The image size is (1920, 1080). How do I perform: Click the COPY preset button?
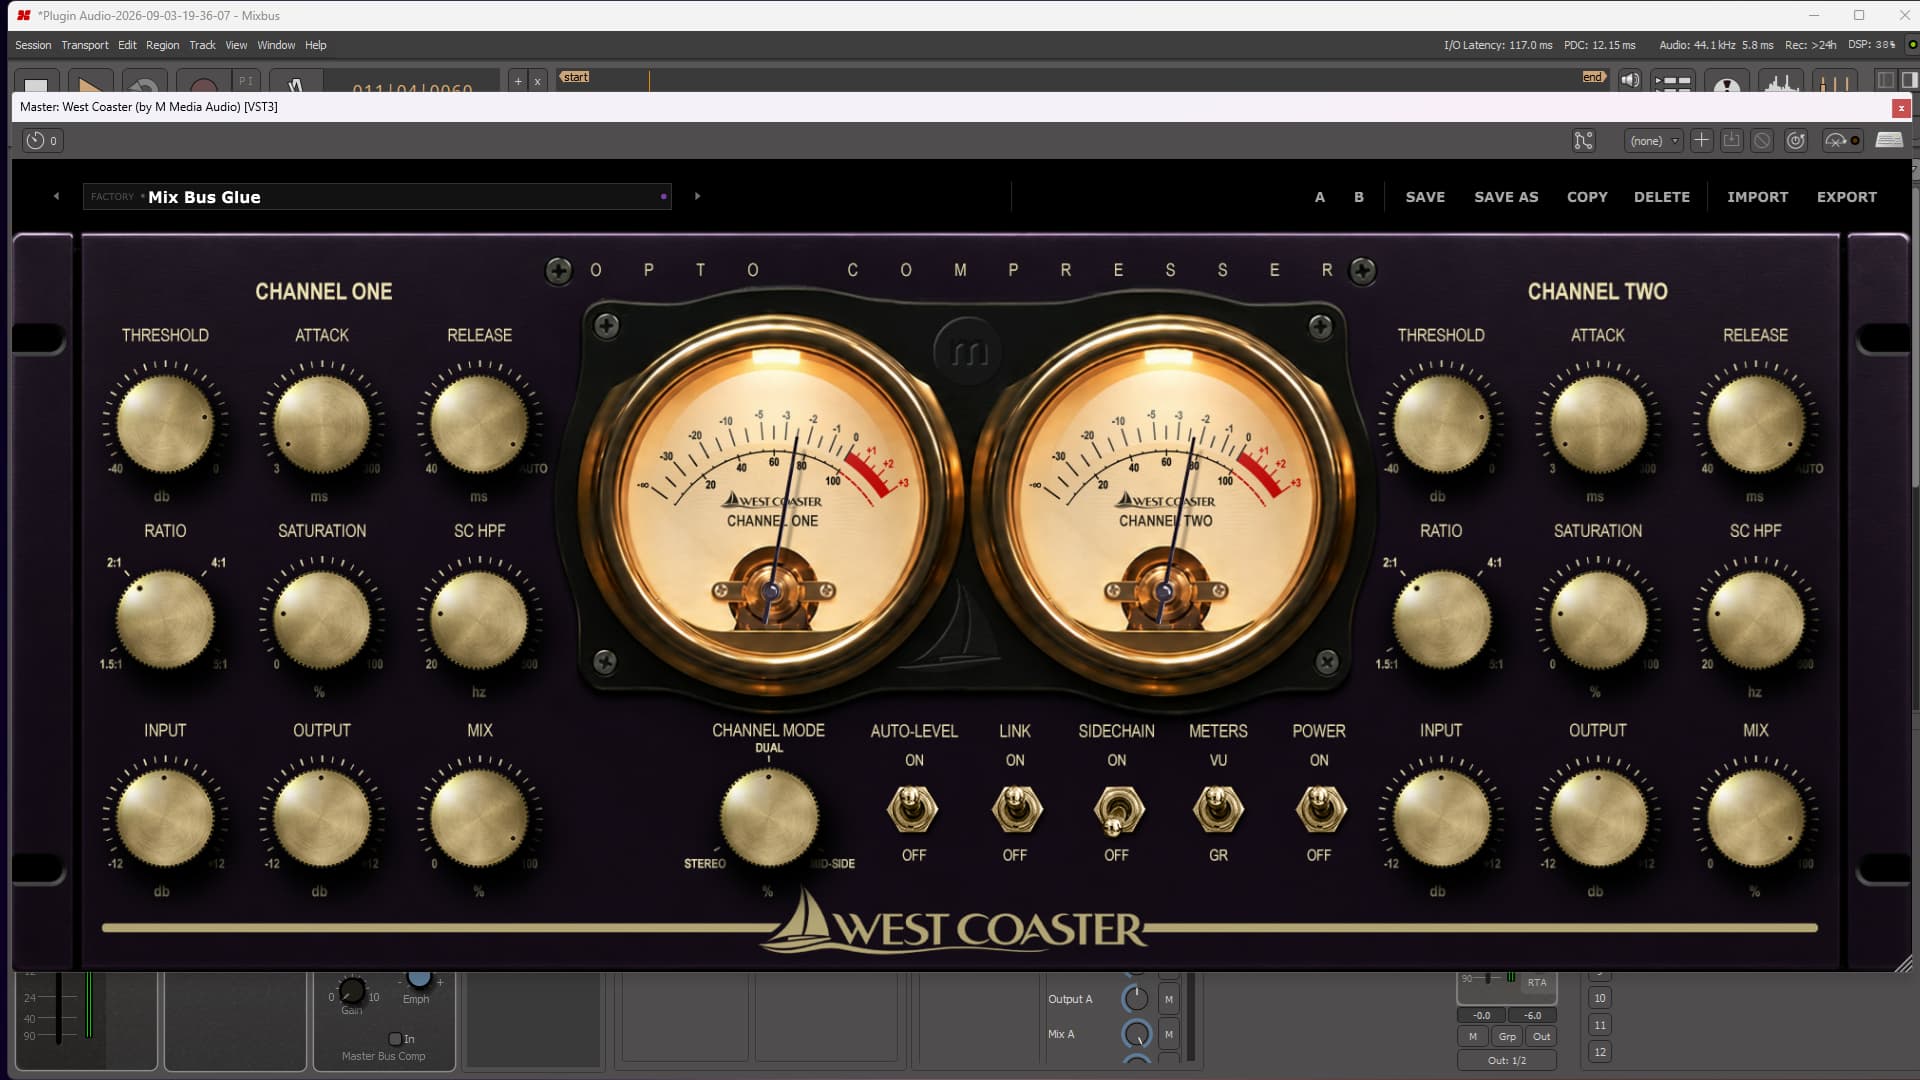click(x=1587, y=197)
